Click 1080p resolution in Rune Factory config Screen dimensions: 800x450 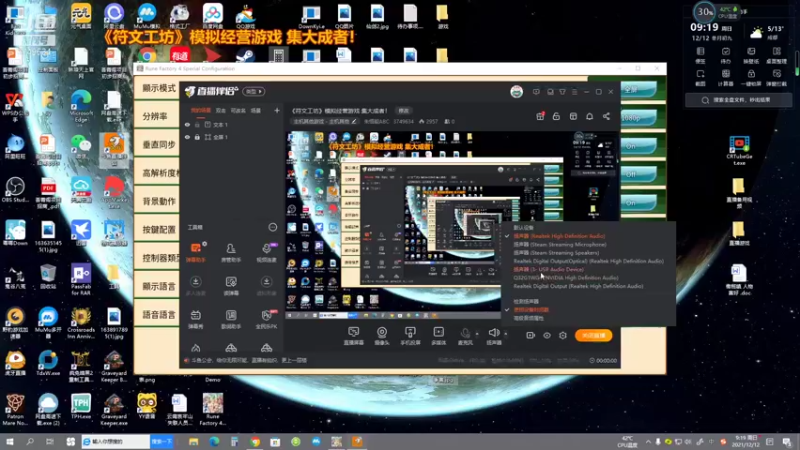[638, 118]
